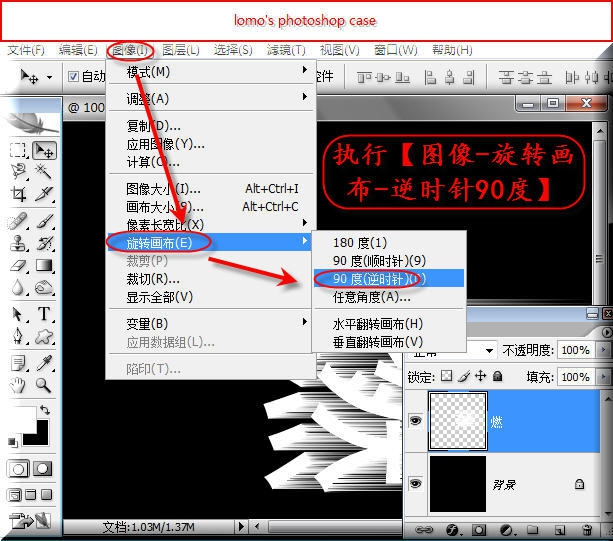This screenshot has width=613, height=541.
Task: Select the Blur tool
Action: 18,288
